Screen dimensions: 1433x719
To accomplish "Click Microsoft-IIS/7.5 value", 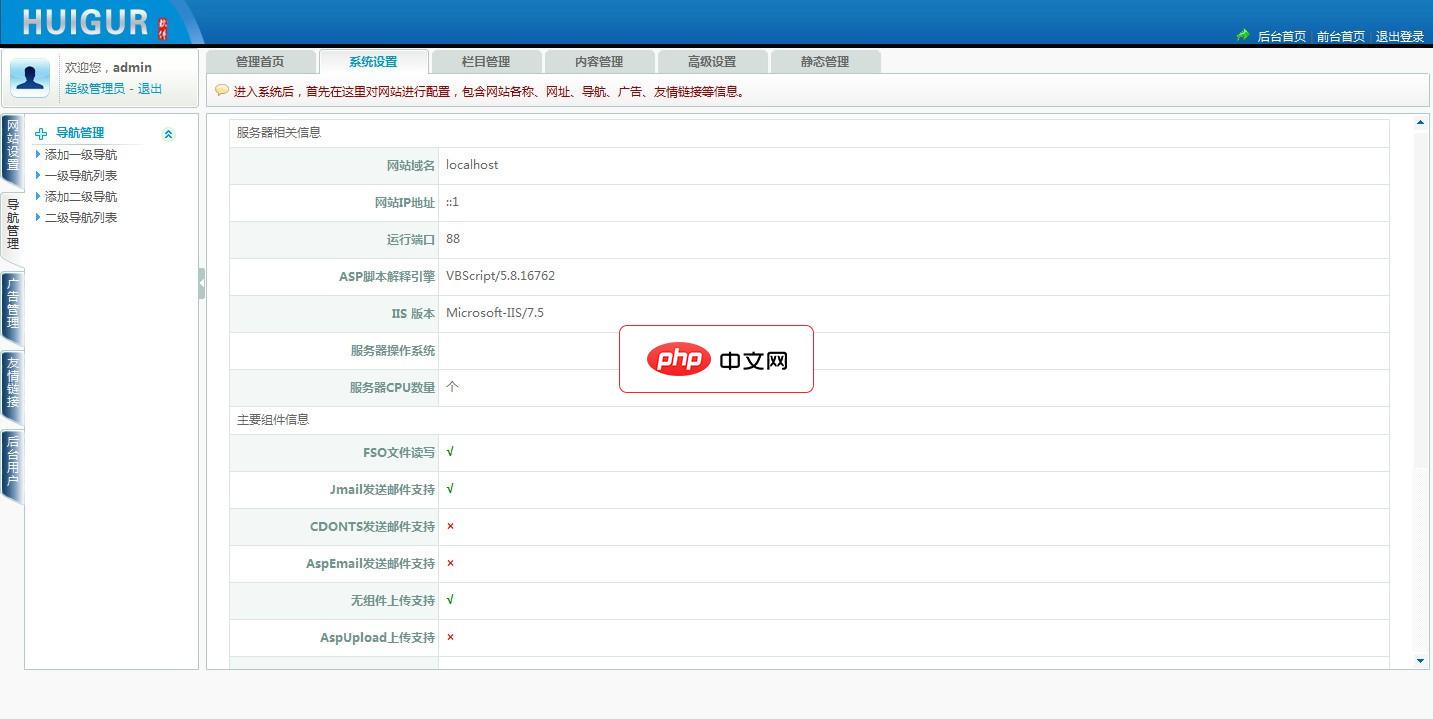I will [495, 313].
